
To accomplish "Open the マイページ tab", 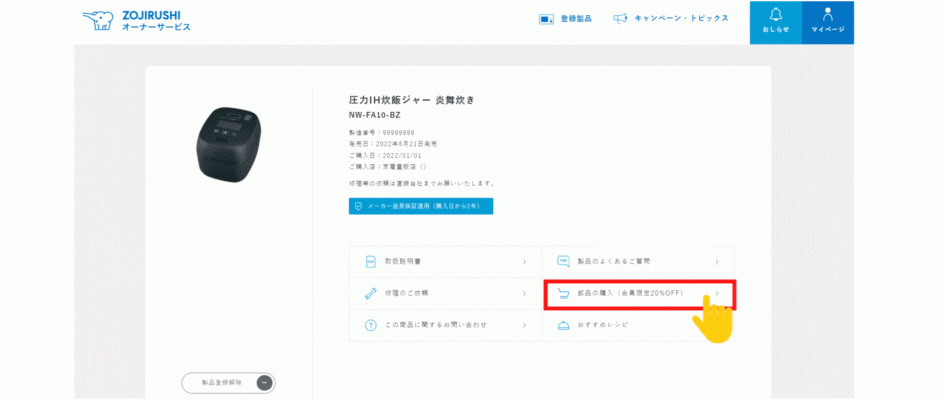I will coord(828,22).
